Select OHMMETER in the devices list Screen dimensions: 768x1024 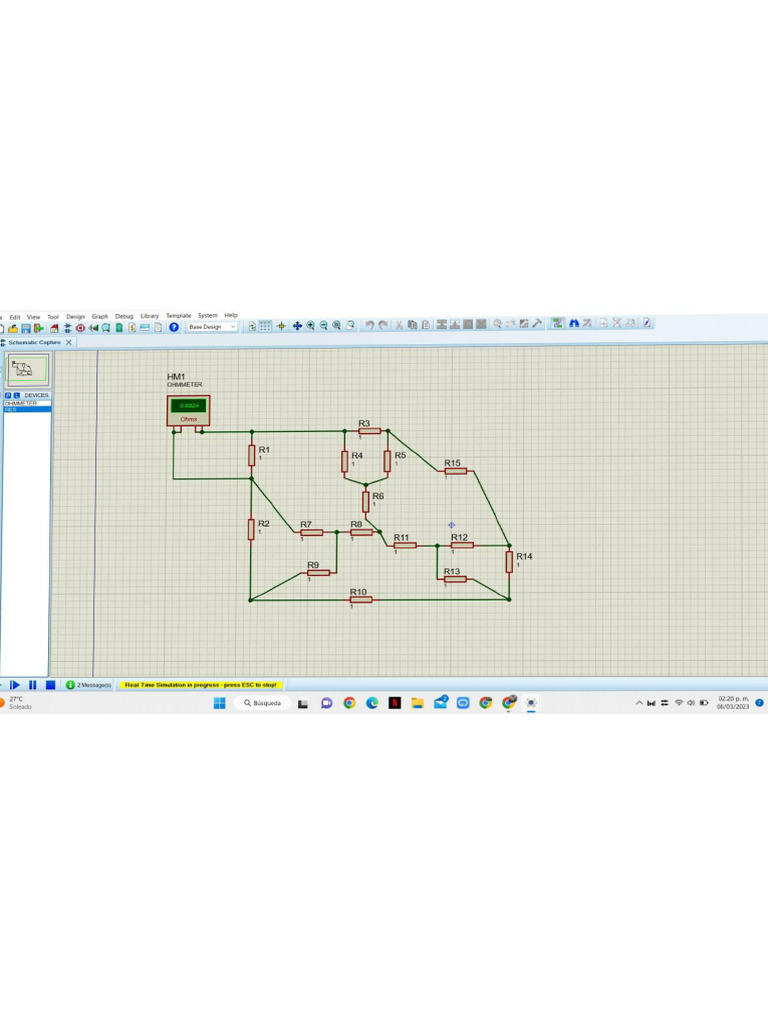21,403
